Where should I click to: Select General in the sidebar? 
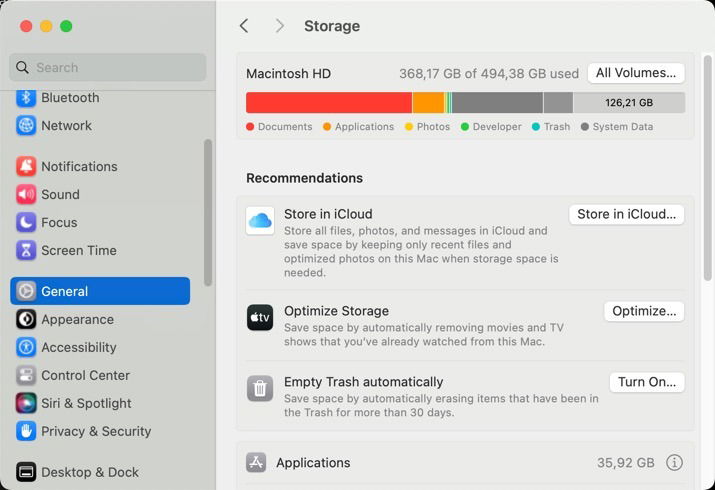click(100, 291)
